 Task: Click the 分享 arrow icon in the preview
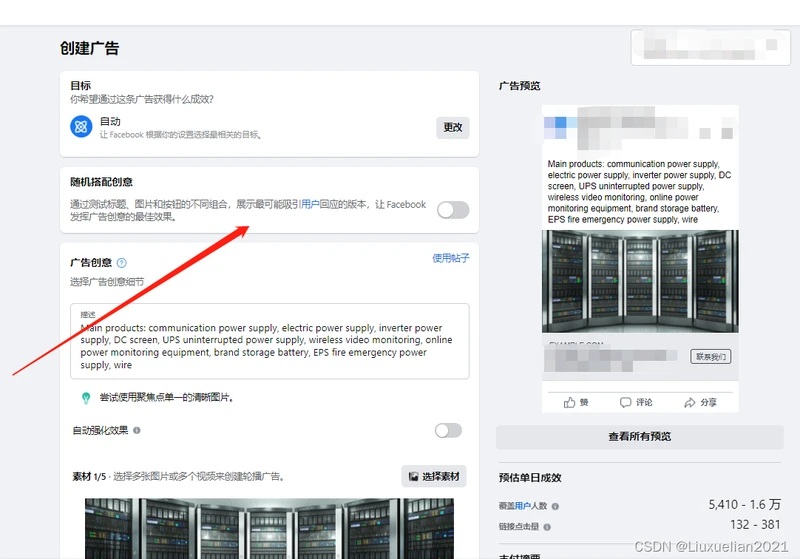click(x=690, y=403)
